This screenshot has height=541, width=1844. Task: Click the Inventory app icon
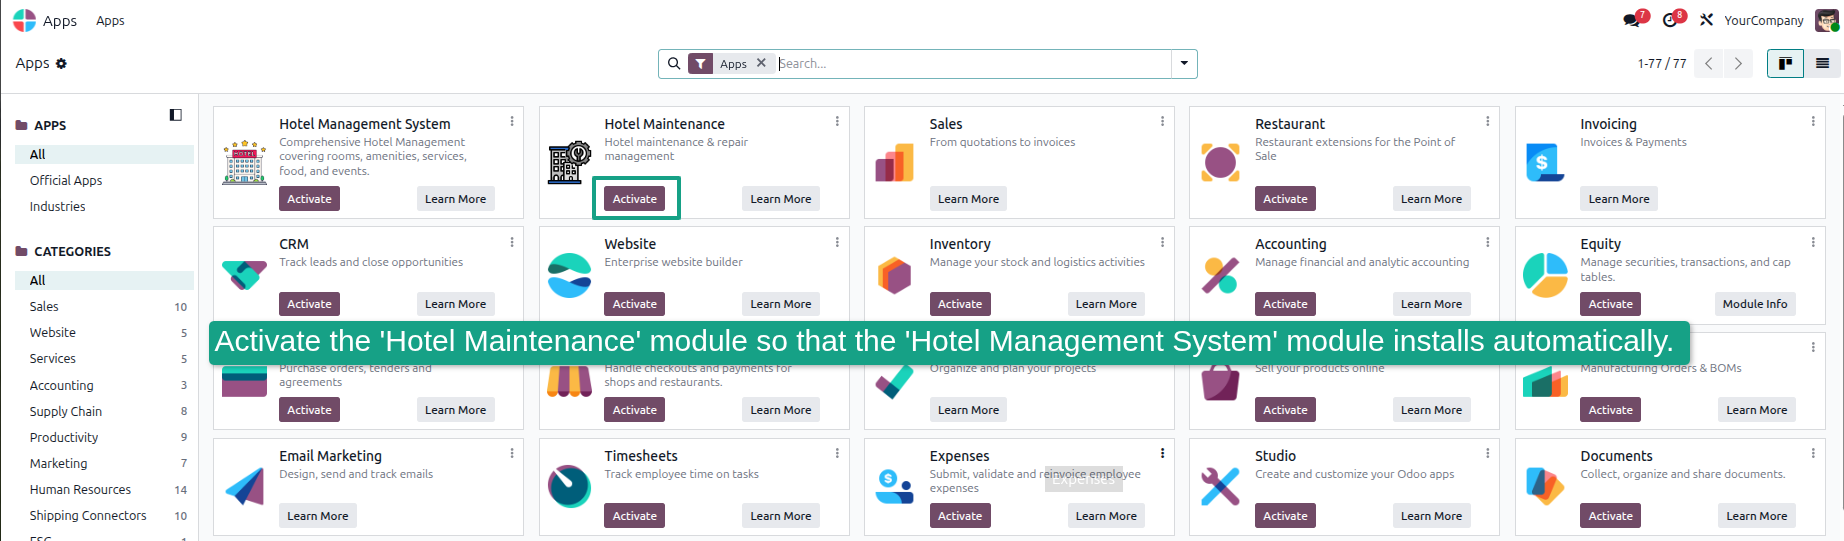(x=895, y=275)
